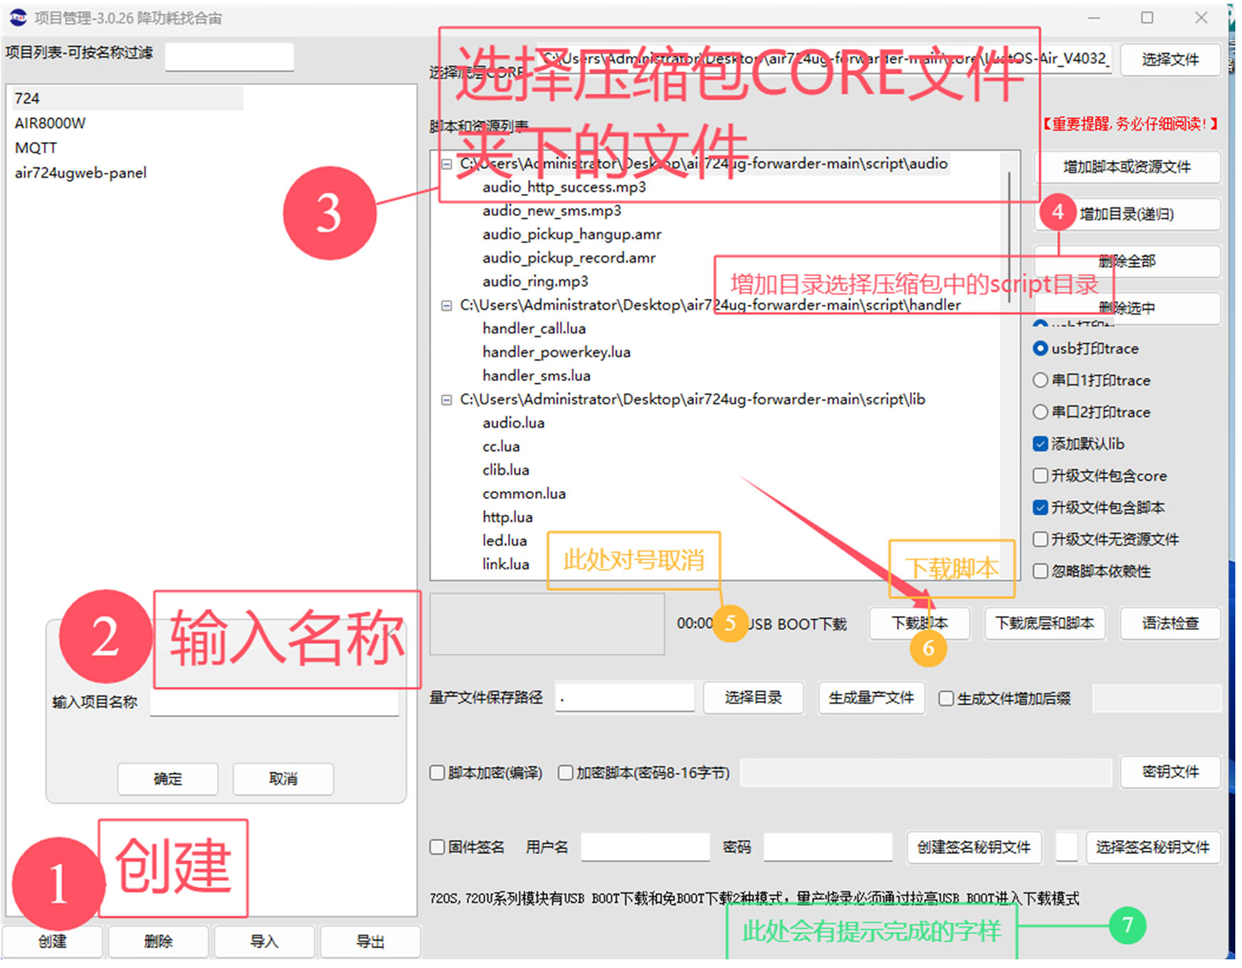Click 删除全部 button
The height and width of the screenshot is (968, 1242).
pyautogui.click(x=1127, y=261)
